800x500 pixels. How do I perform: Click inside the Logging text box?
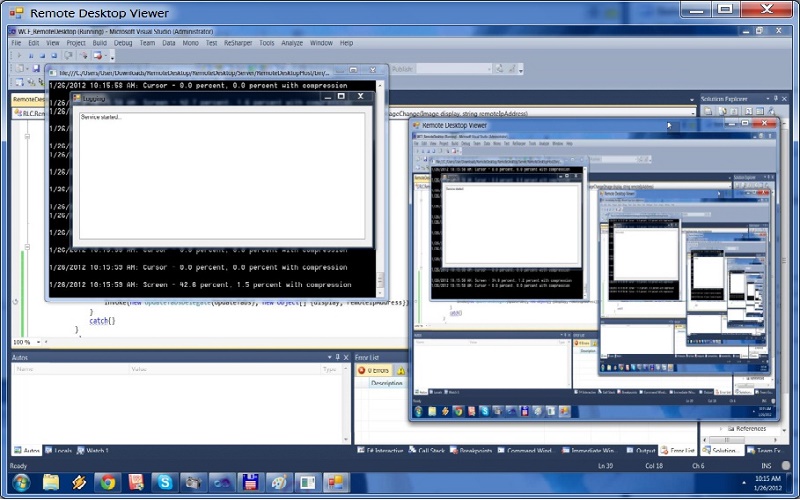tap(222, 176)
